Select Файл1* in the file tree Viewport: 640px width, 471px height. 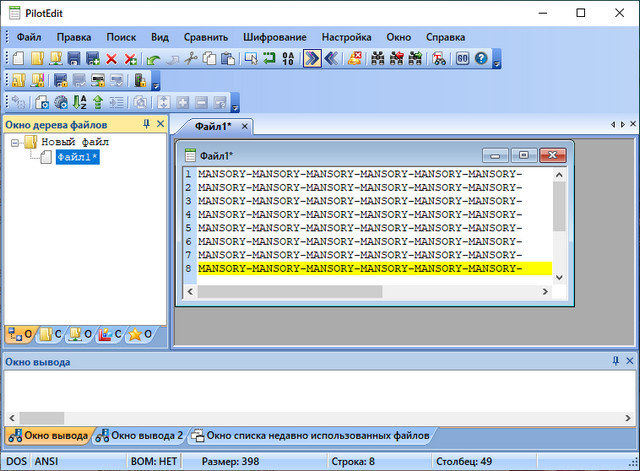point(77,157)
